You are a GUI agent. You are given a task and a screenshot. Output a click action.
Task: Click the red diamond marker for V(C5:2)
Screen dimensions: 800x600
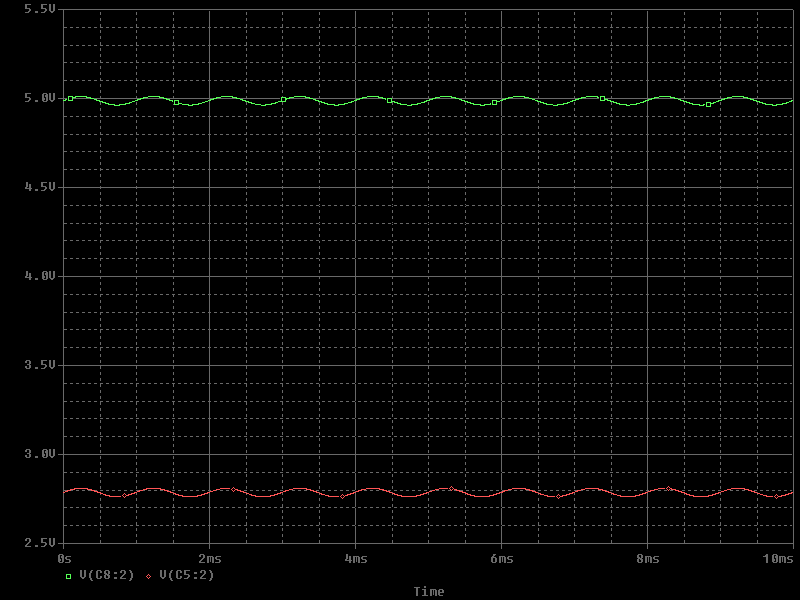click(148, 577)
